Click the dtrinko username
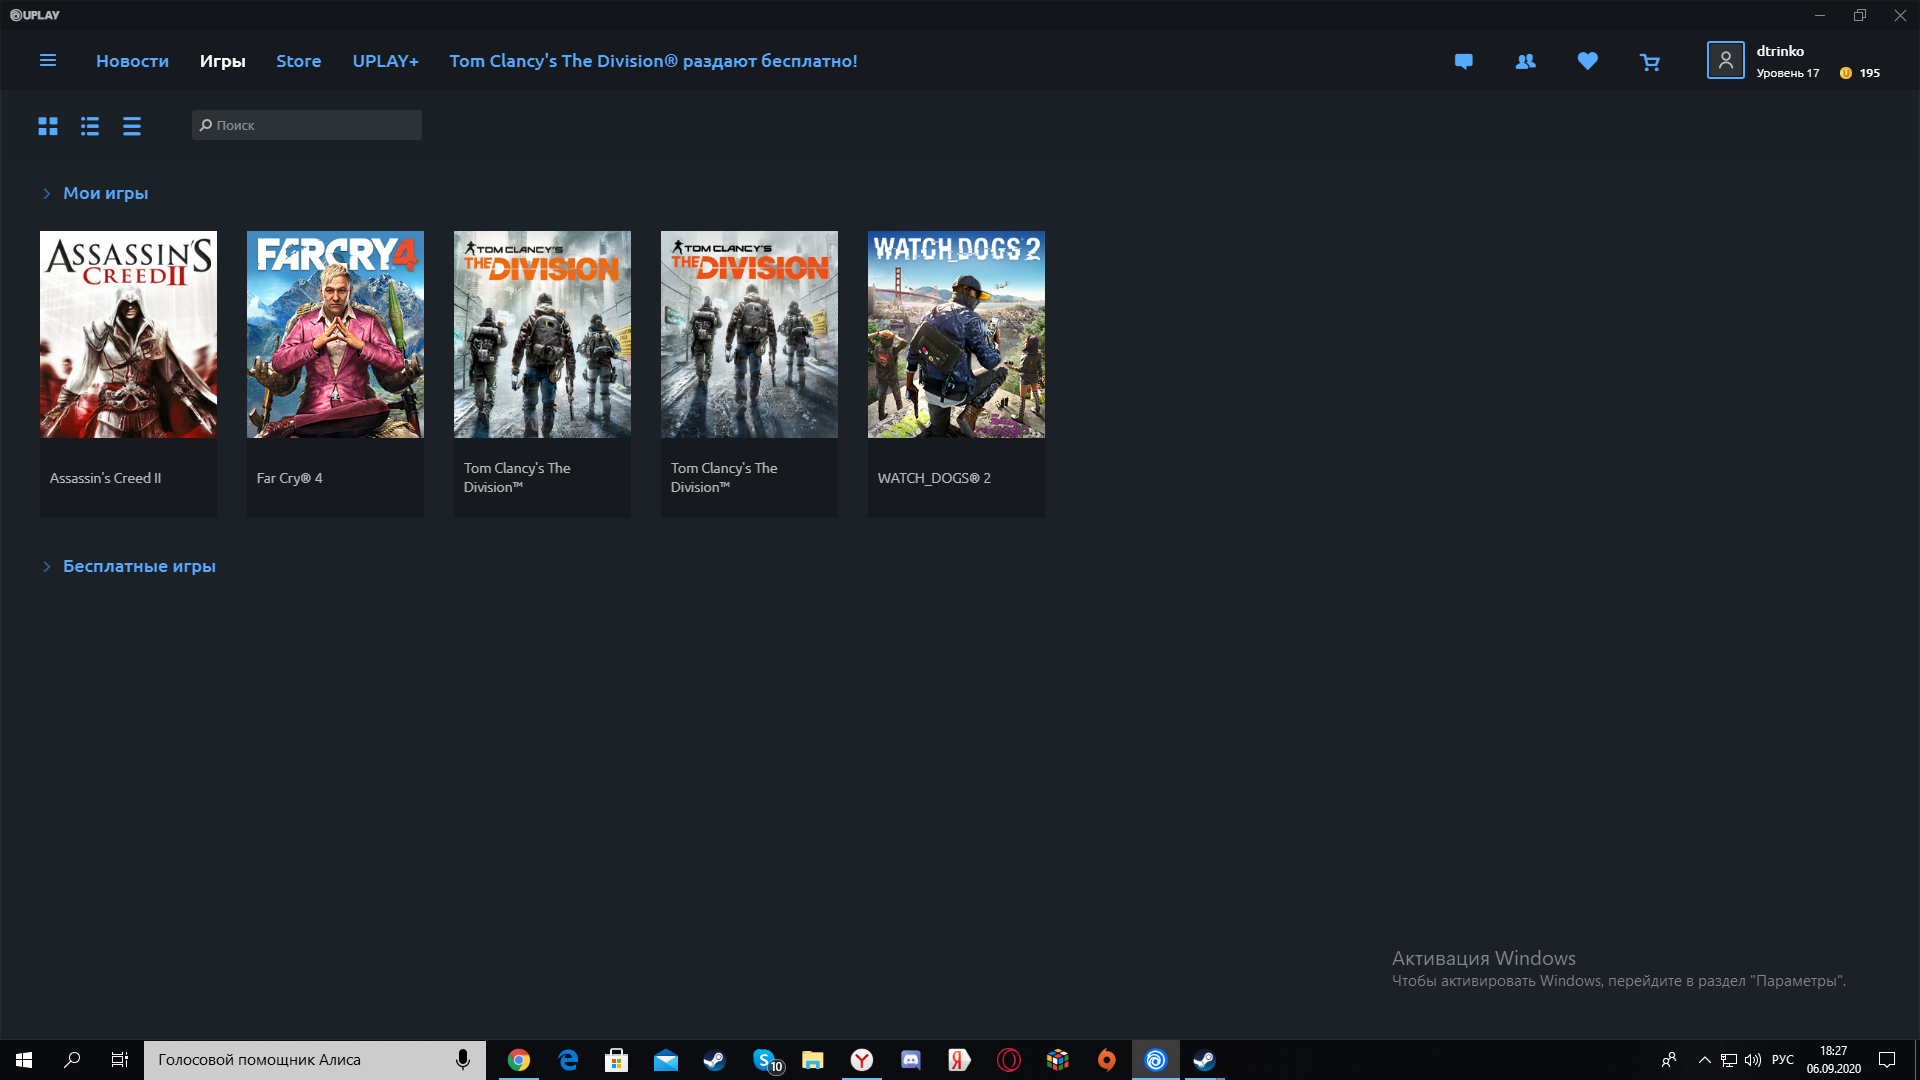Image resolution: width=1920 pixels, height=1080 pixels. [1780, 51]
